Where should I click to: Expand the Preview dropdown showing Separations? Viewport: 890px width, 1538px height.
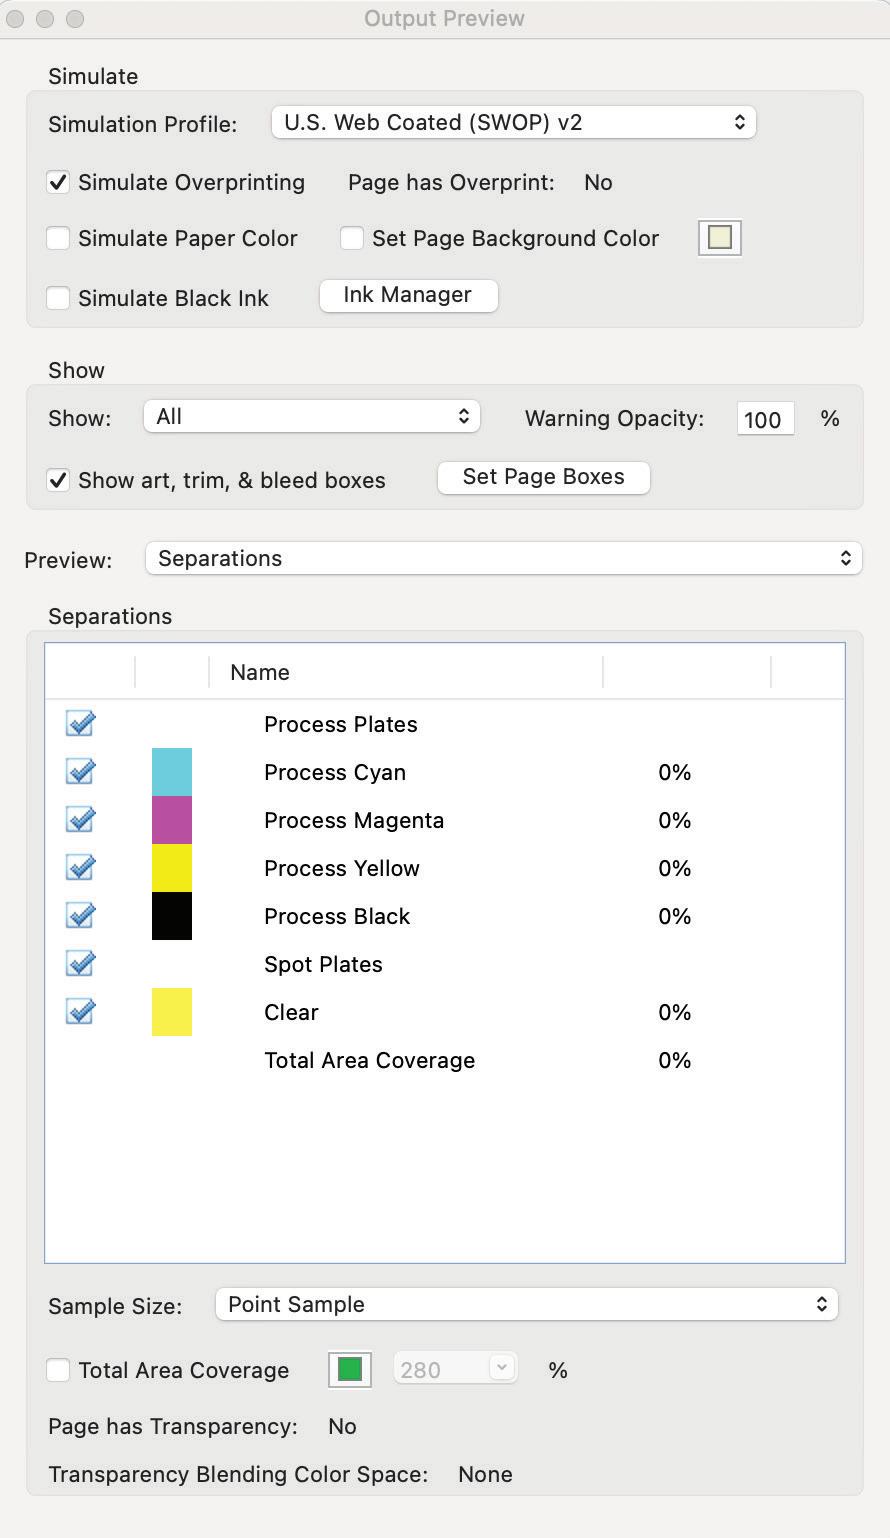pos(503,558)
